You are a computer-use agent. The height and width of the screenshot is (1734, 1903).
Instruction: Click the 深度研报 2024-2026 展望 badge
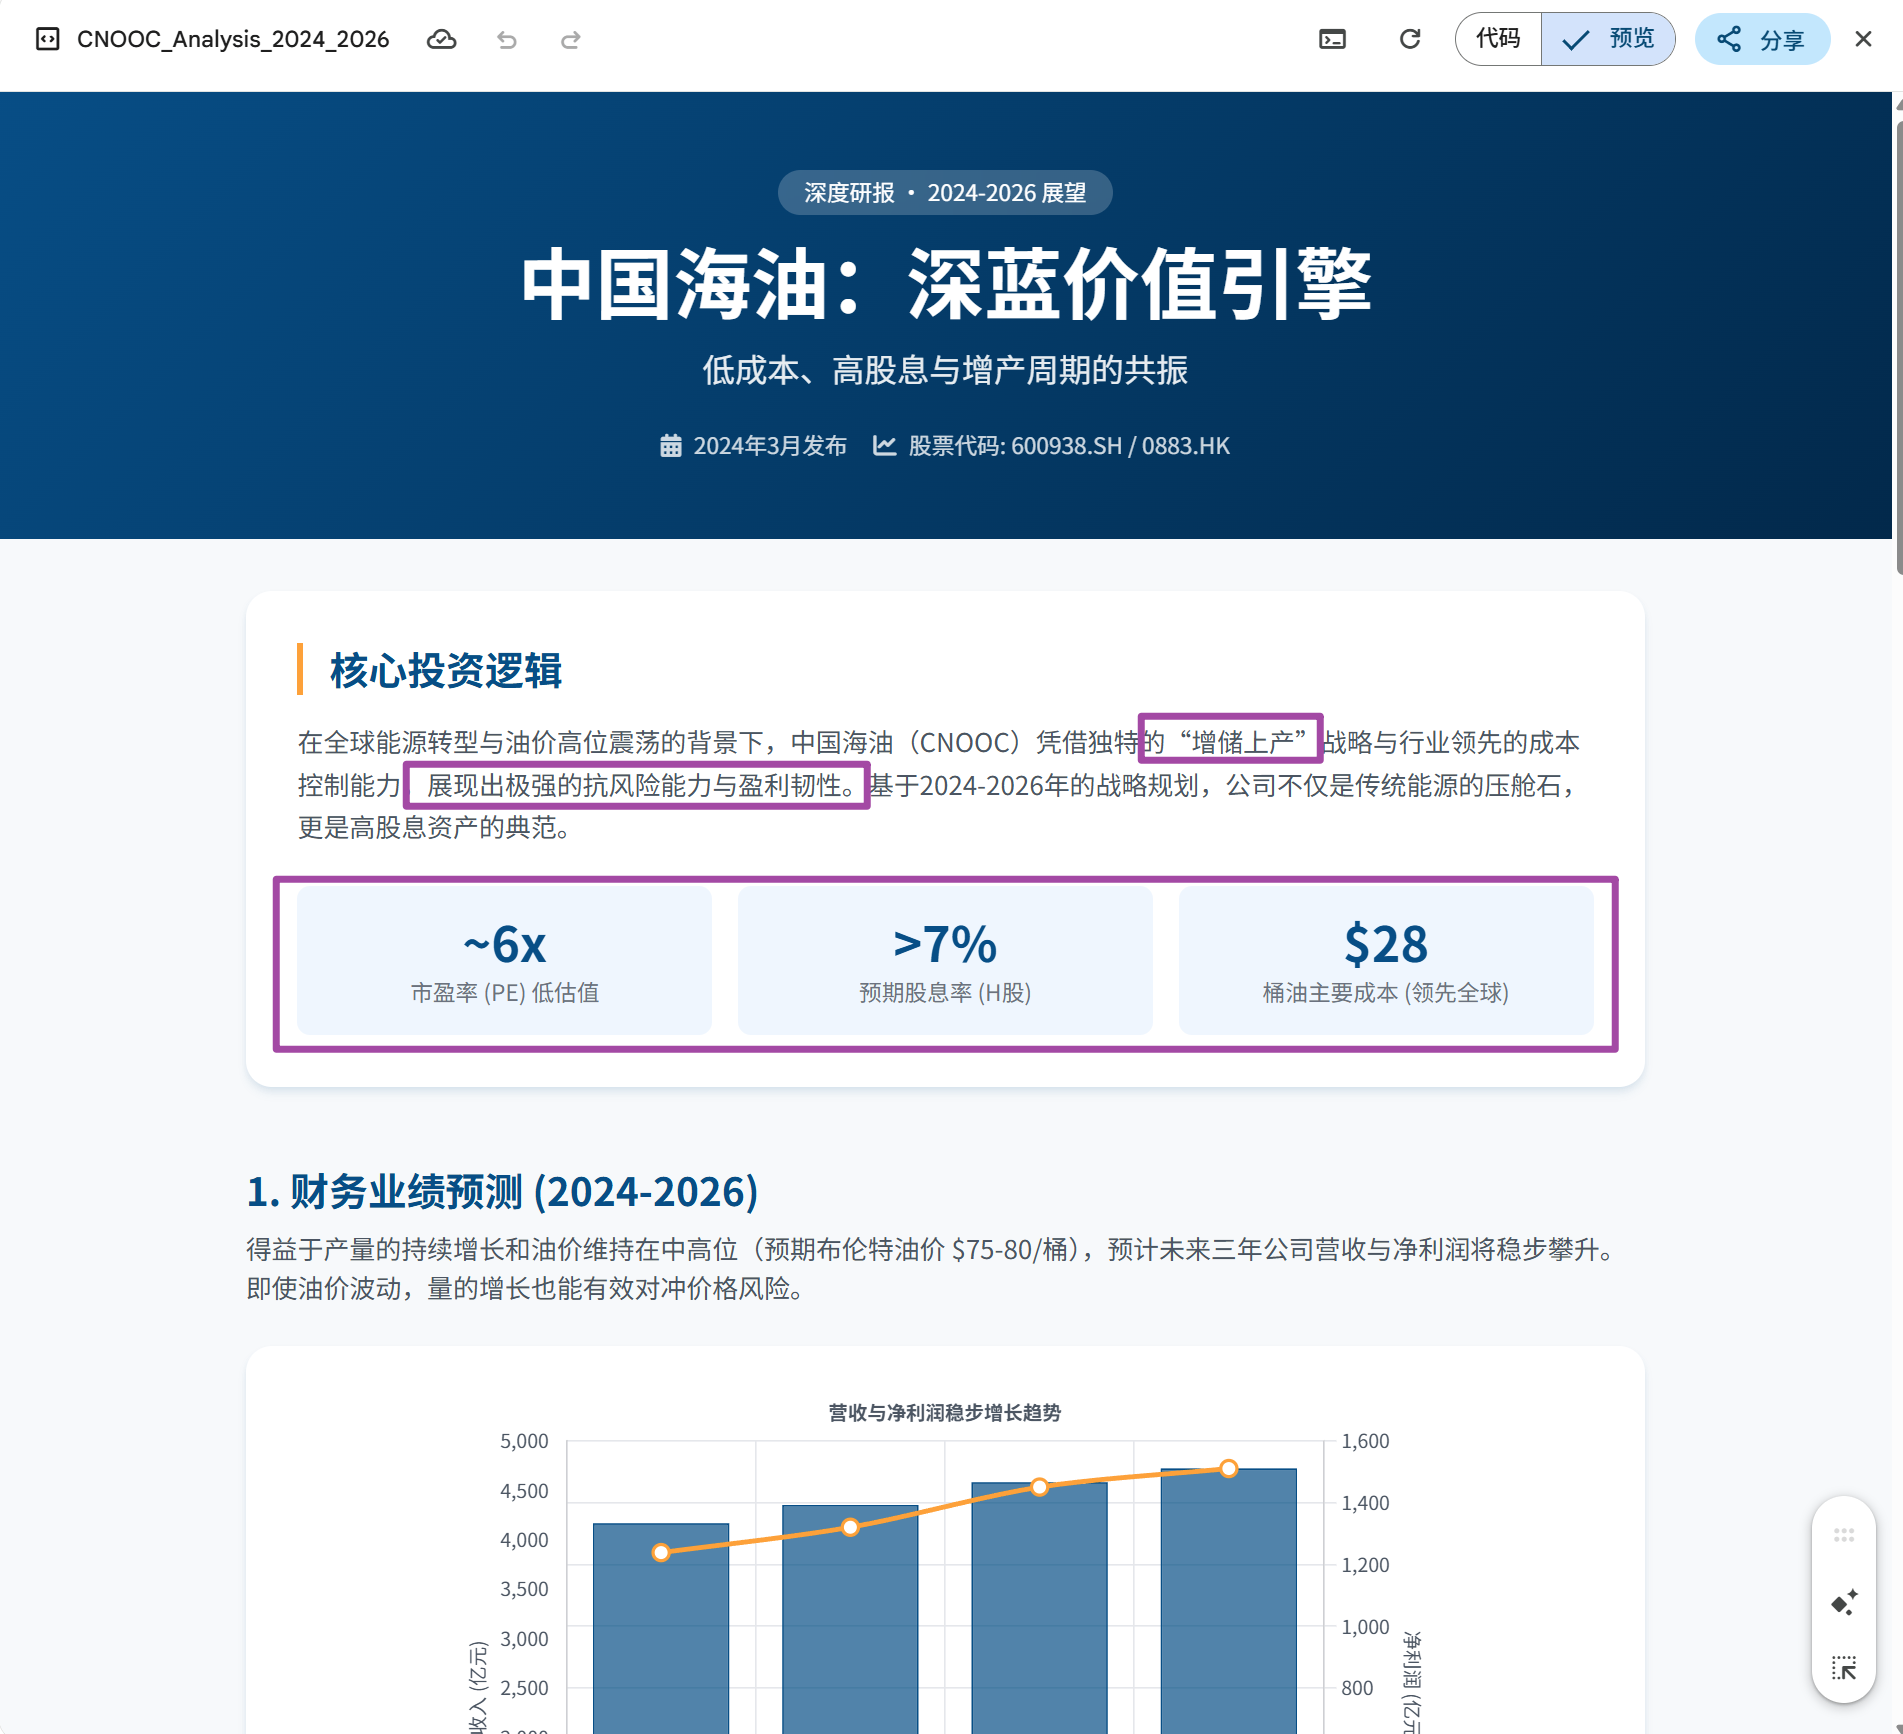945,193
